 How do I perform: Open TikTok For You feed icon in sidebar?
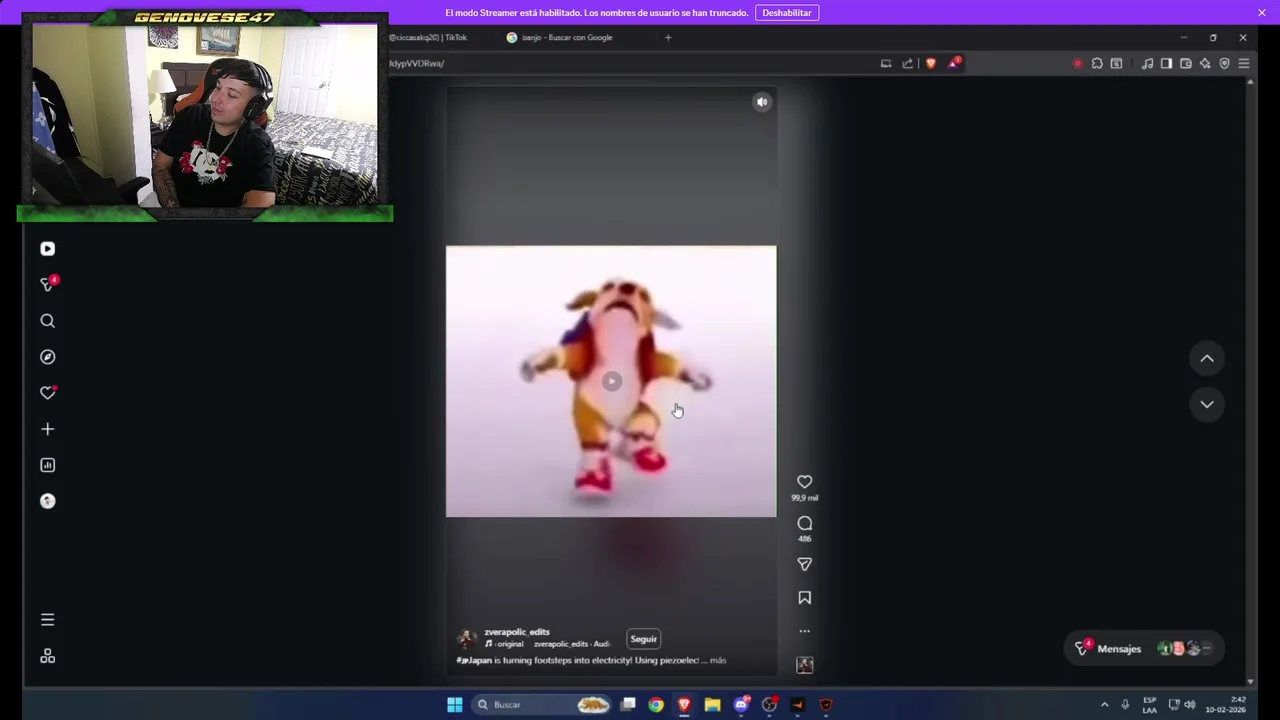tap(47, 249)
